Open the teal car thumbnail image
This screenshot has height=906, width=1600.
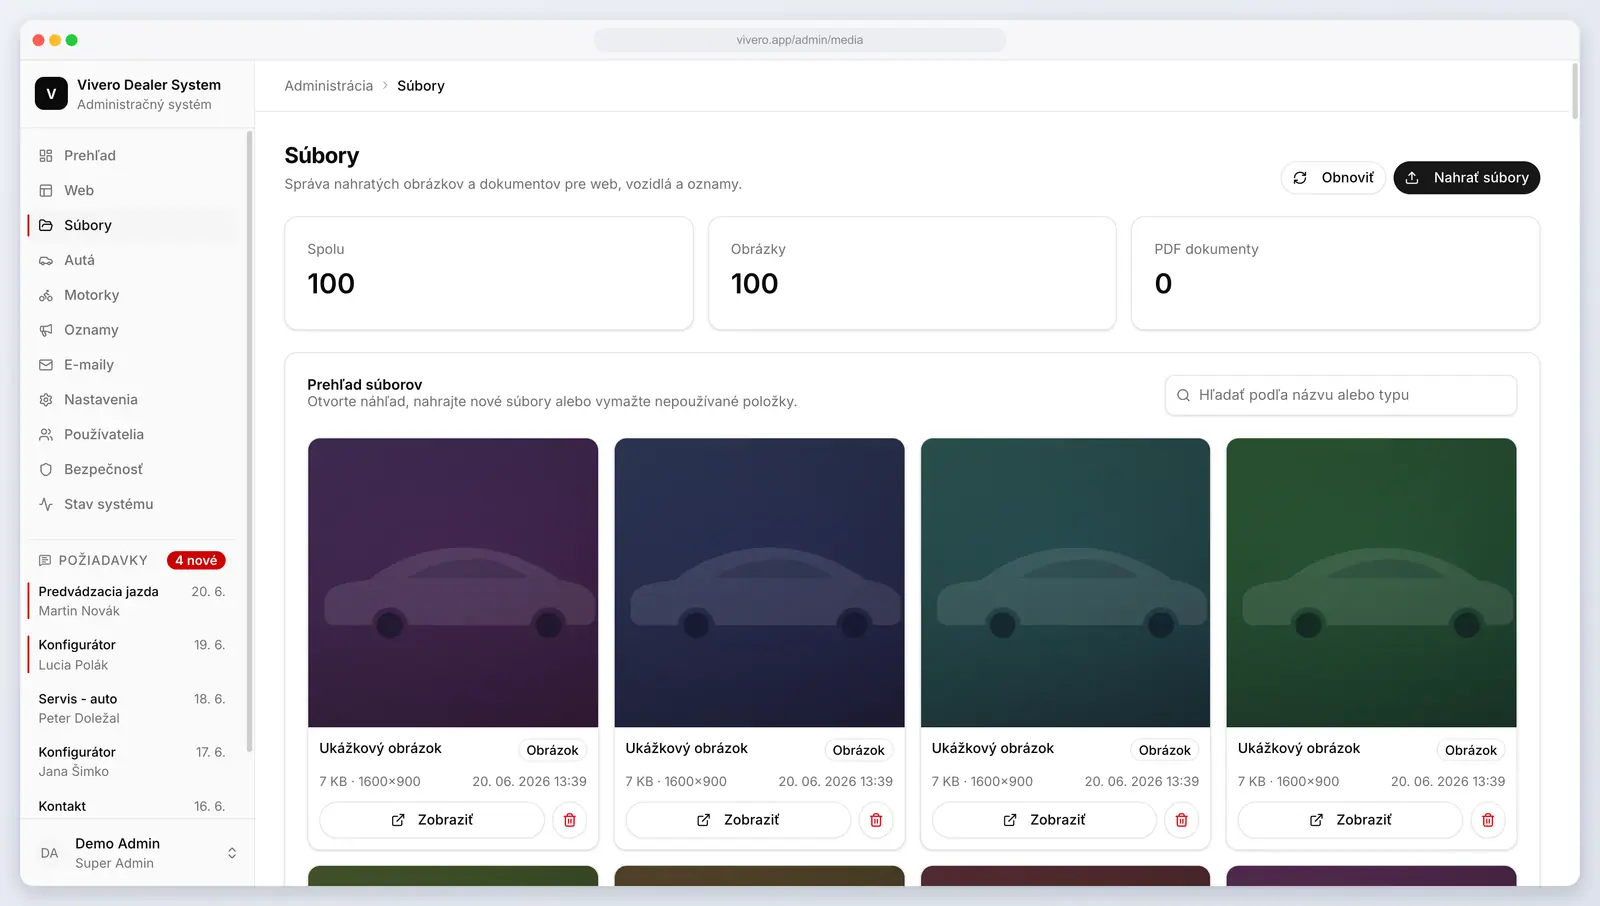click(x=1065, y=583)
